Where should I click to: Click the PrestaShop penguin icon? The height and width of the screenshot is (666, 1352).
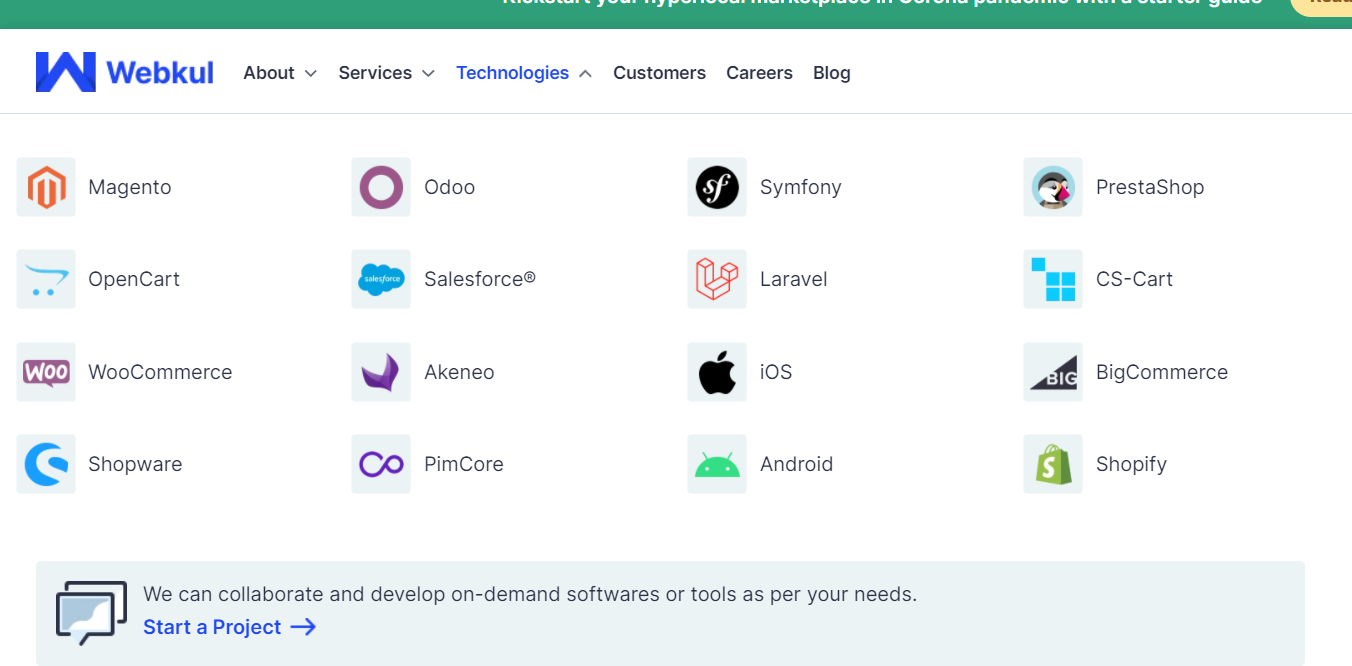(1053, 187)
